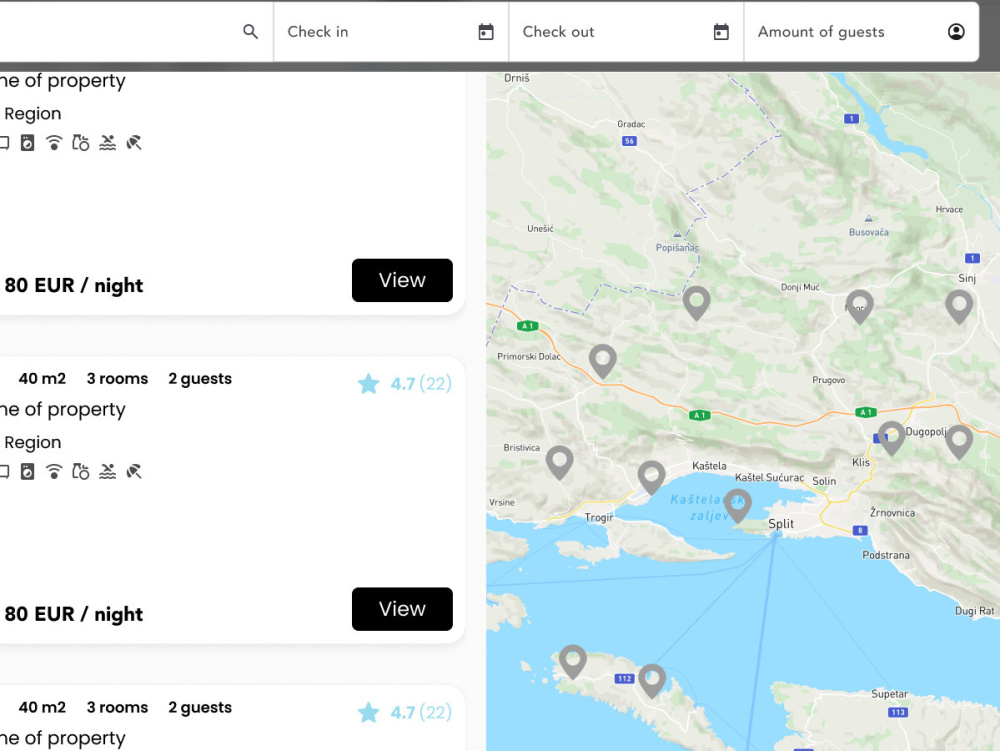Click '2 guests' in the bottom listing

click(200, 708)
